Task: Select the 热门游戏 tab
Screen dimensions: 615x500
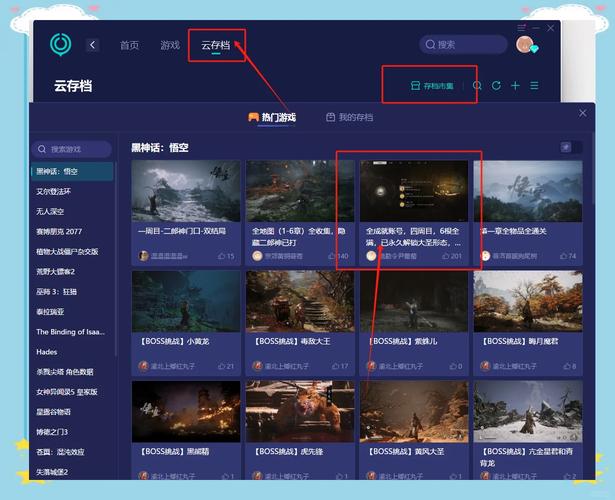Action: [x=272, y=117]
